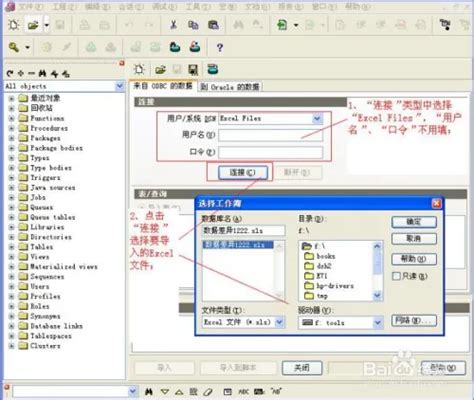The height and width of the screenshot is (400, 474).
Task: Open the Excel Files DSN dropdown
Action: (x=317, y=118)
